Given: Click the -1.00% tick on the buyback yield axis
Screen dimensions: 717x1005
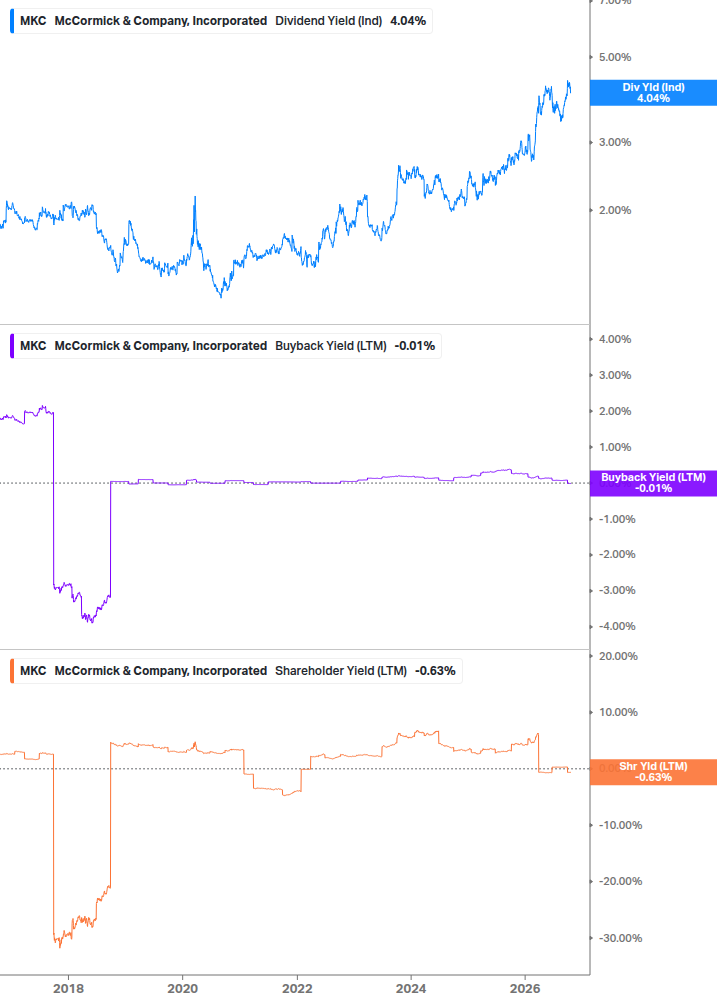Looking at the screenshot, I should click(617, 519).
